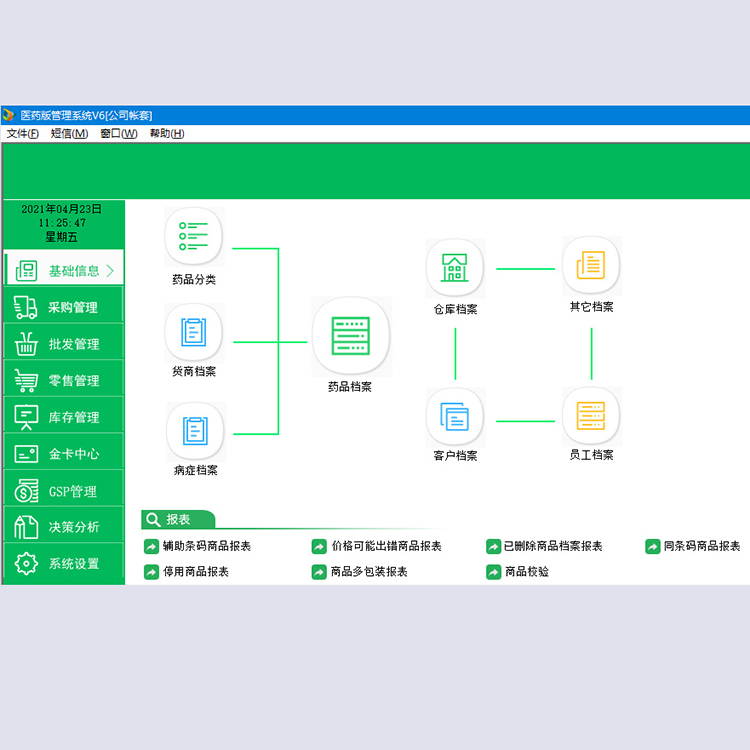Viewport: 750px width, 750px height.
Task: Select 采购管理 in the sidebar
Action: click(x=63, y=307)
